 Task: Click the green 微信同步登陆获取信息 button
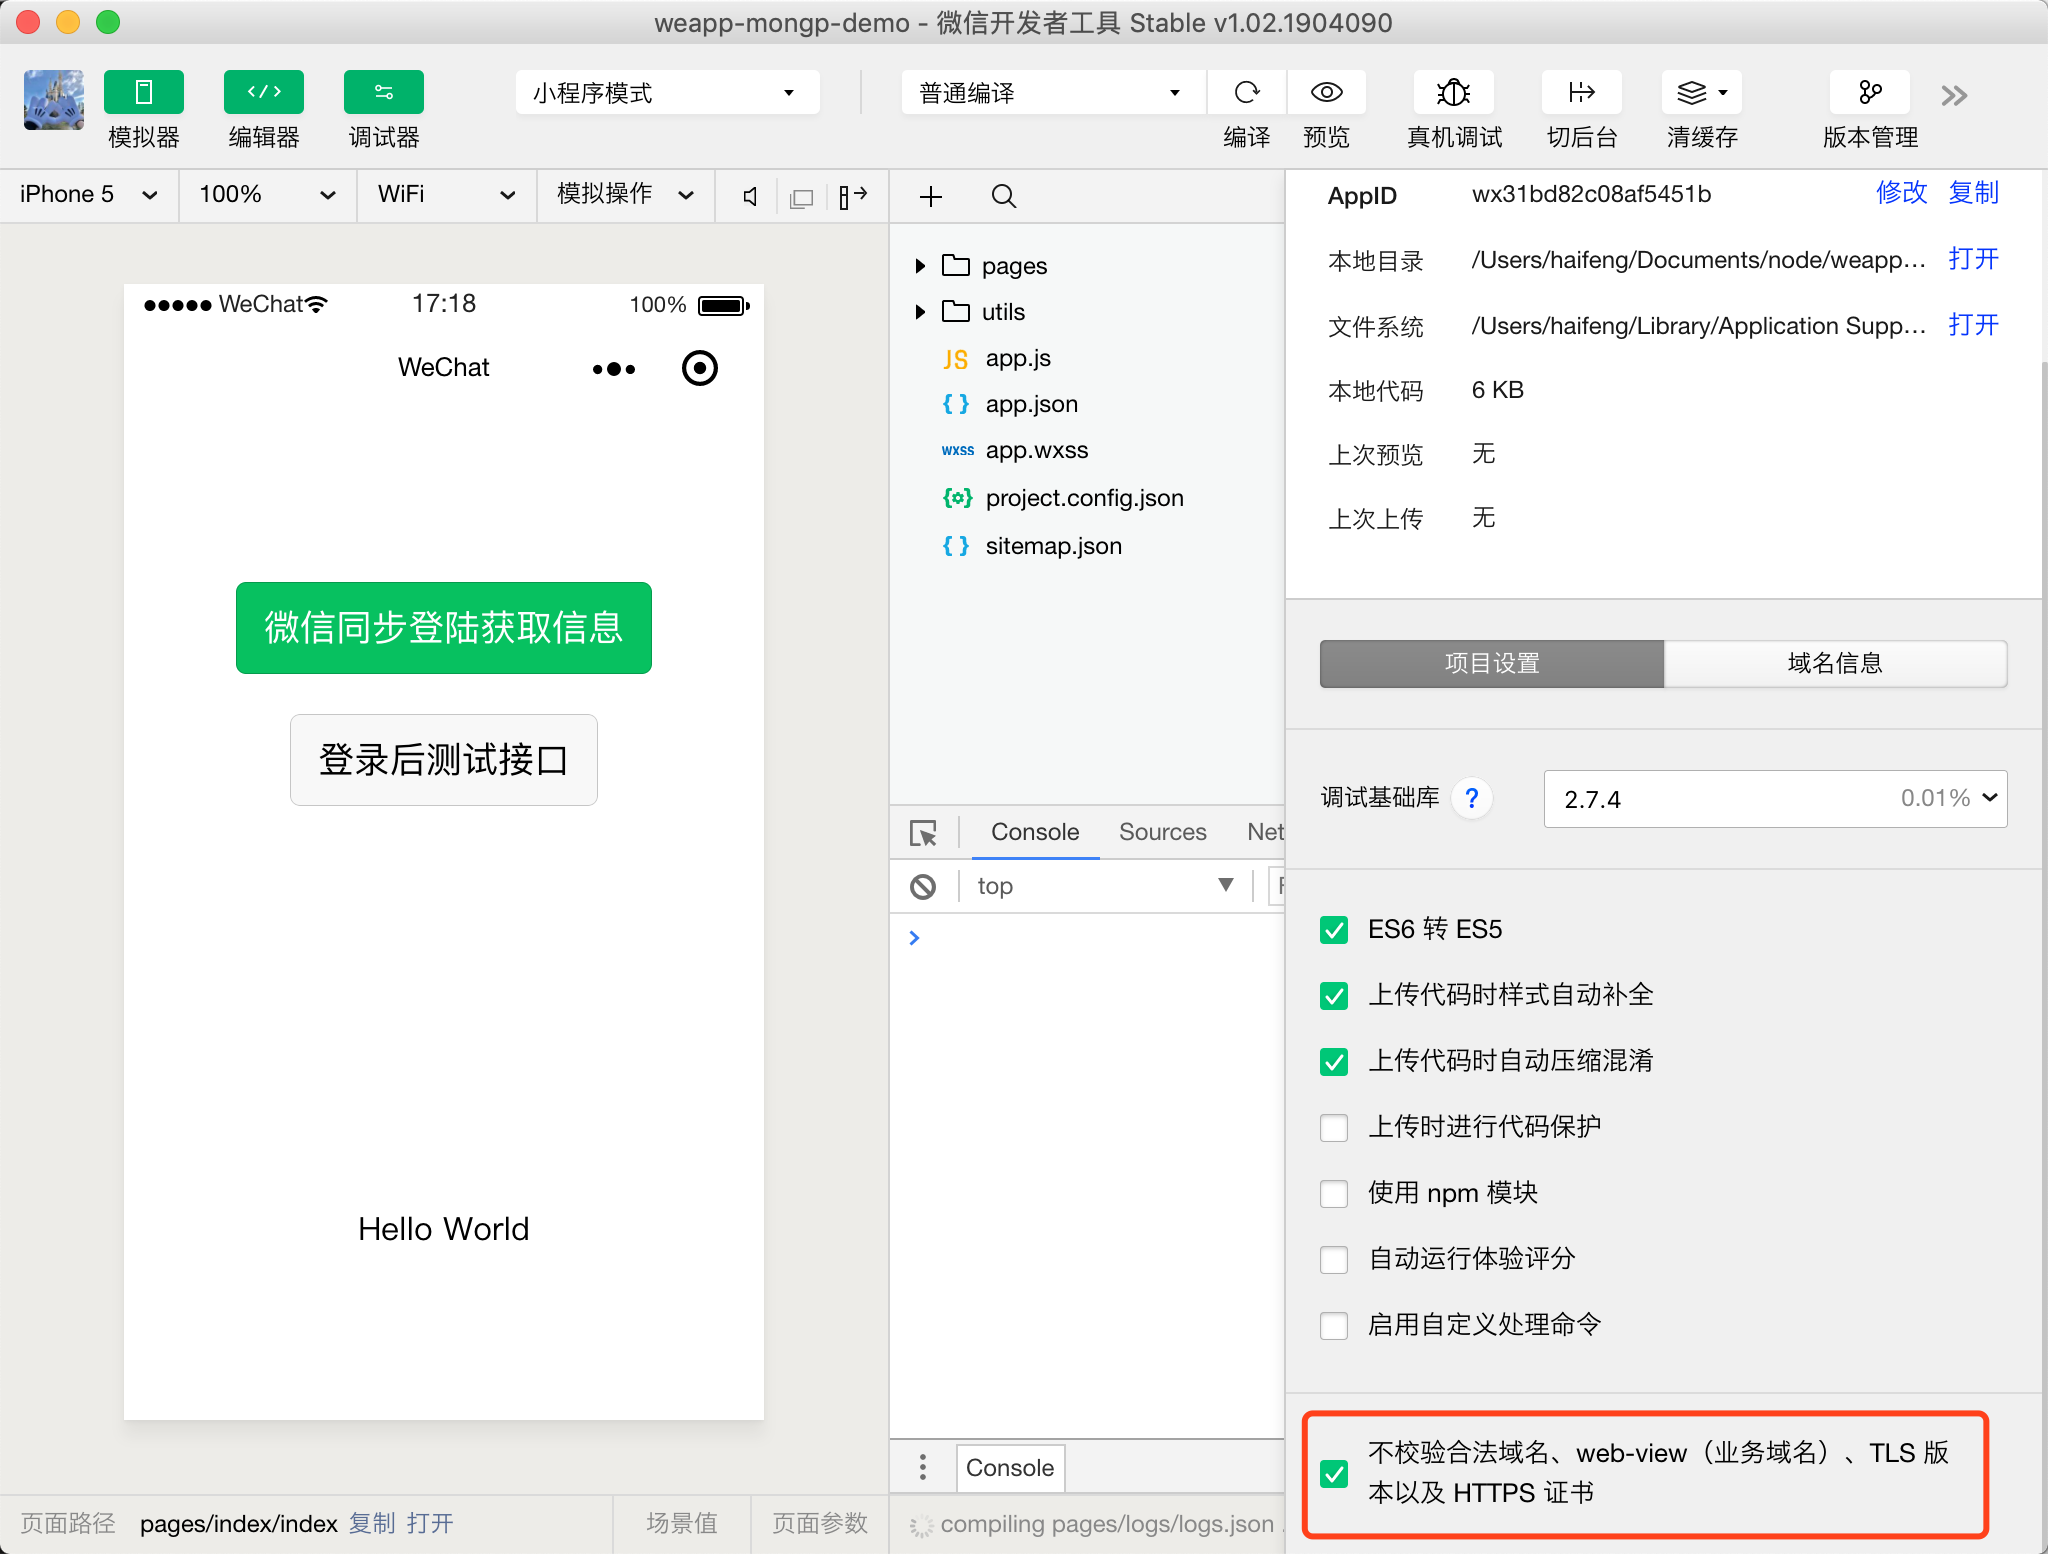(443, 628)
